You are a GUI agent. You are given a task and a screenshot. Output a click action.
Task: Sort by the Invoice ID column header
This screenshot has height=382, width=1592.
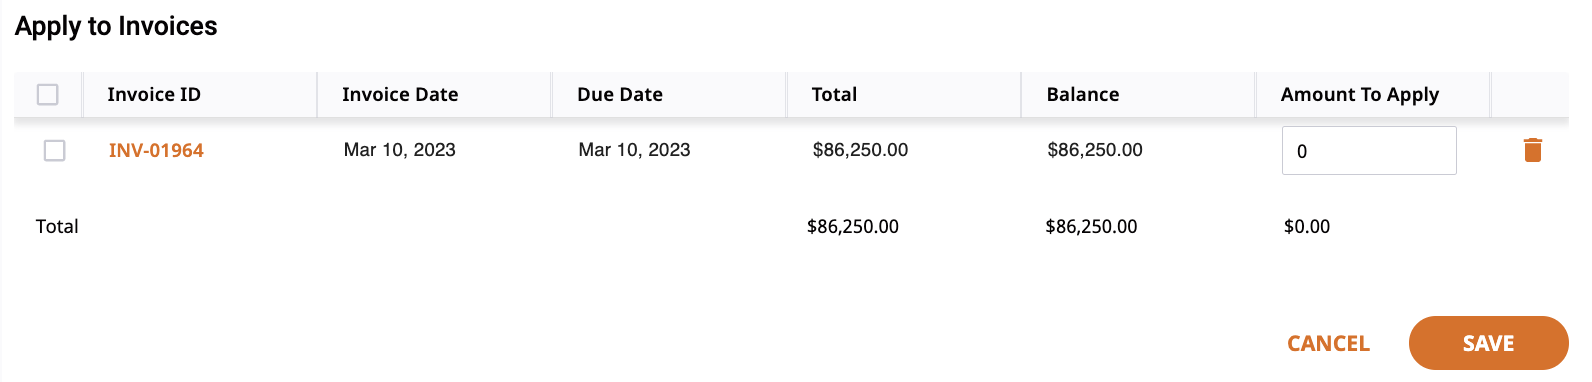tap(154, 94)
